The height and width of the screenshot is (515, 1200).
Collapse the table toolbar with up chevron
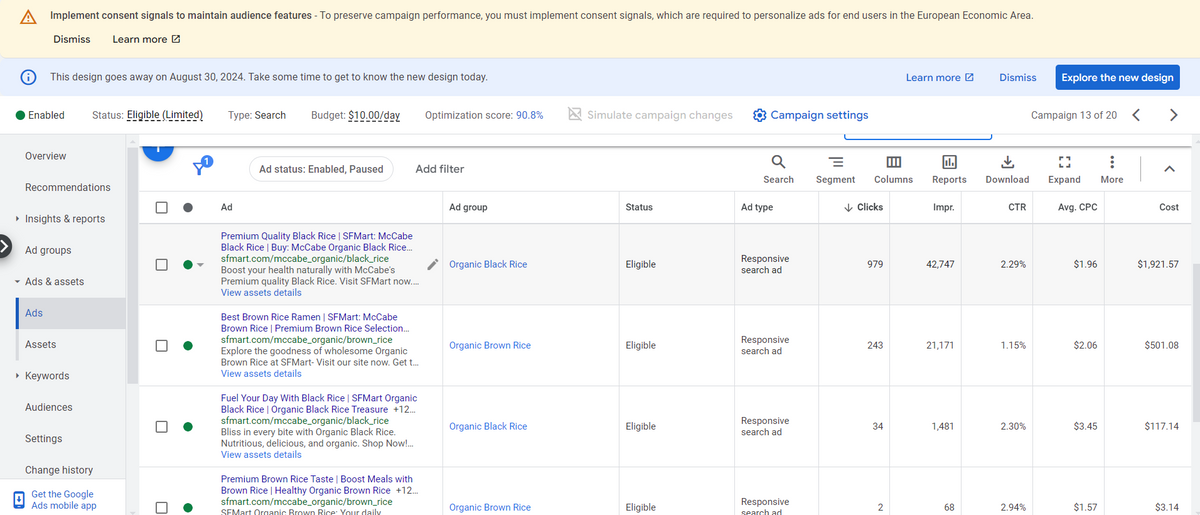point(1170,169)
